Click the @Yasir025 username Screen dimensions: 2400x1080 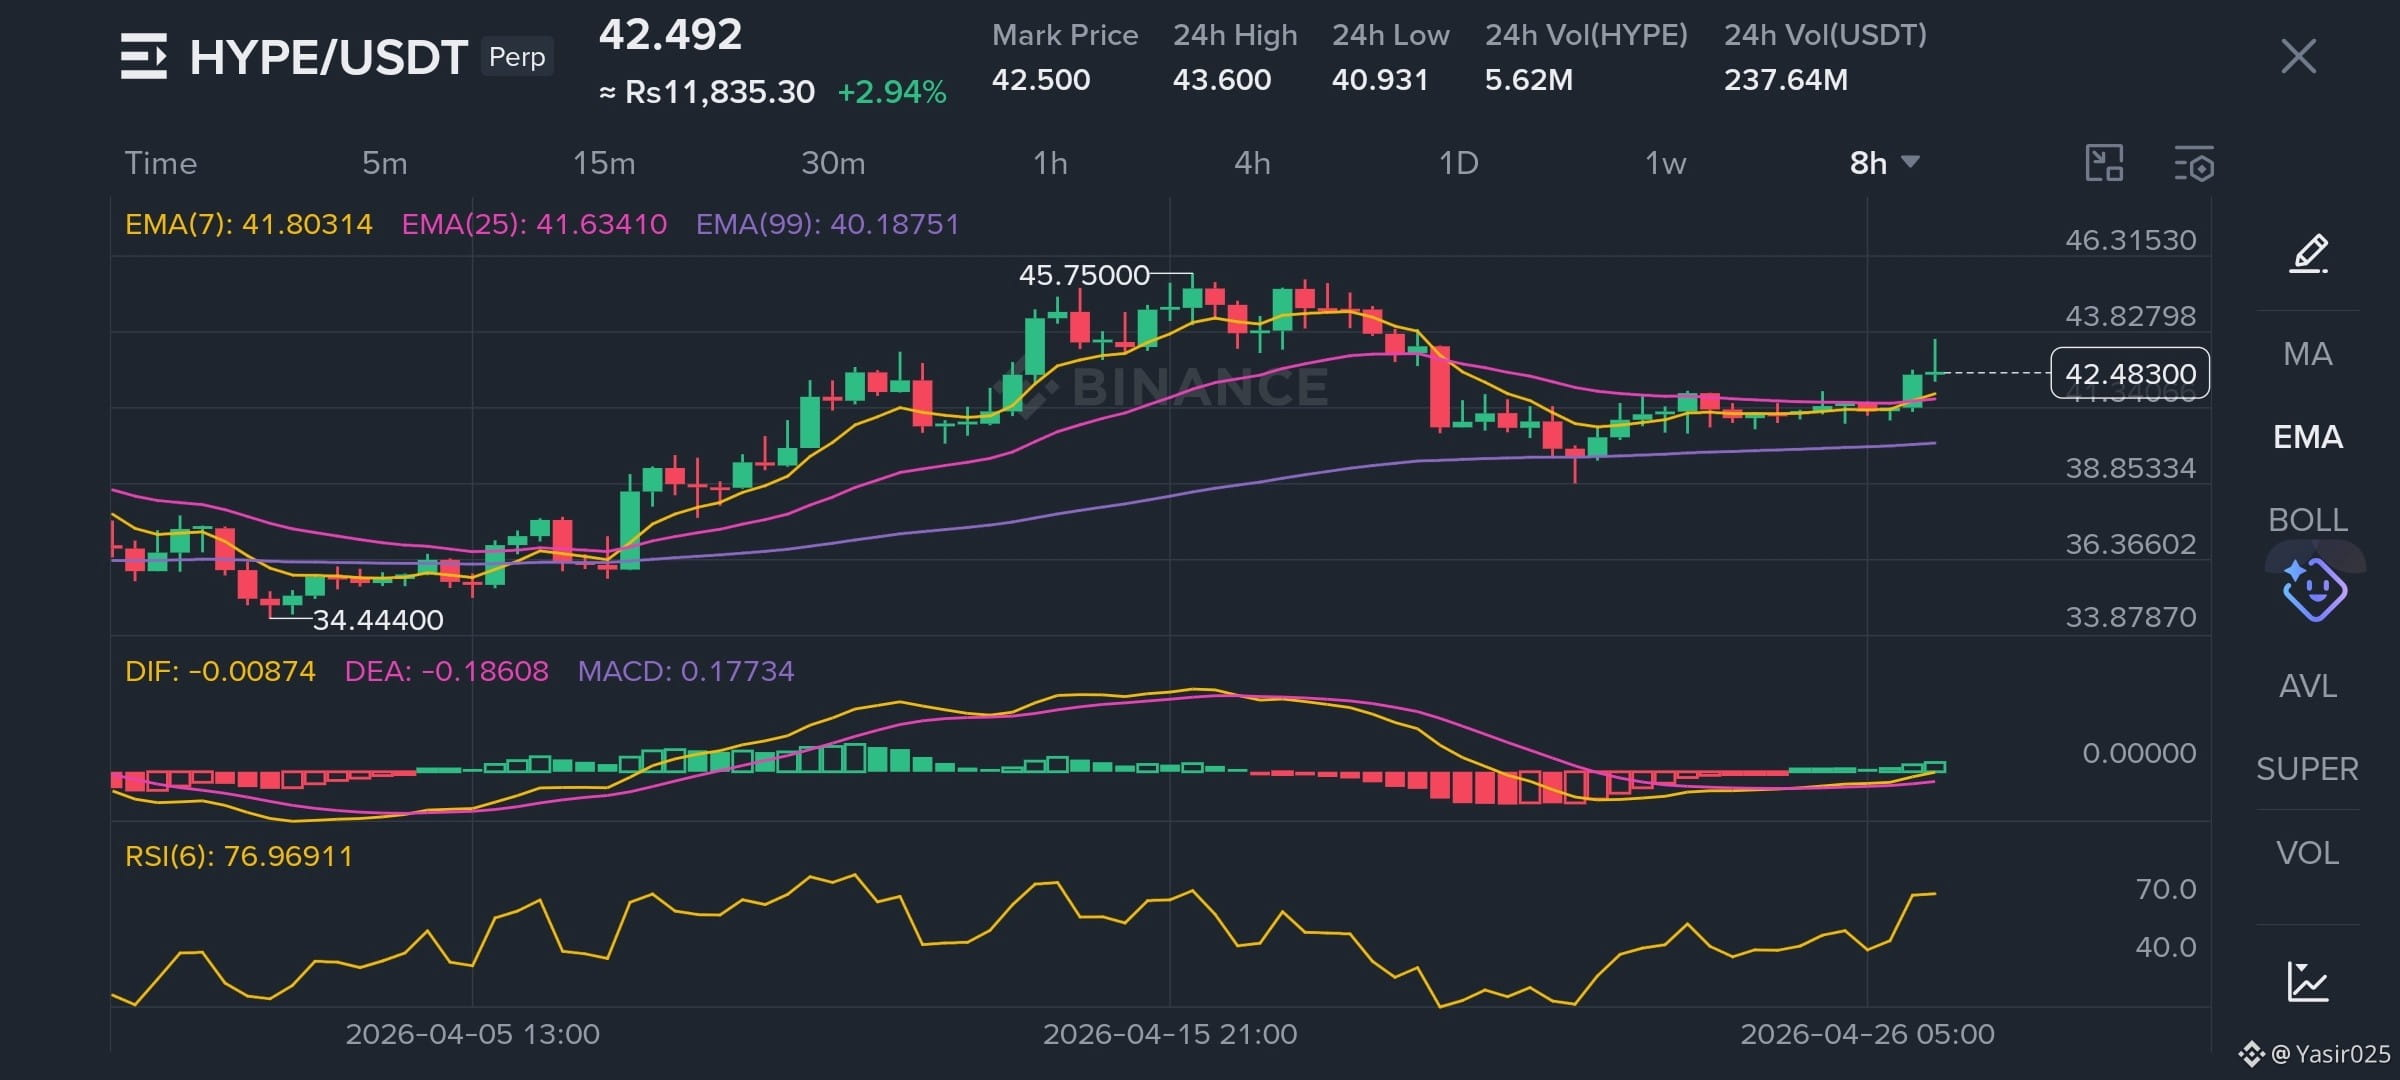pyautogui.click(x=2331, y=1054)
